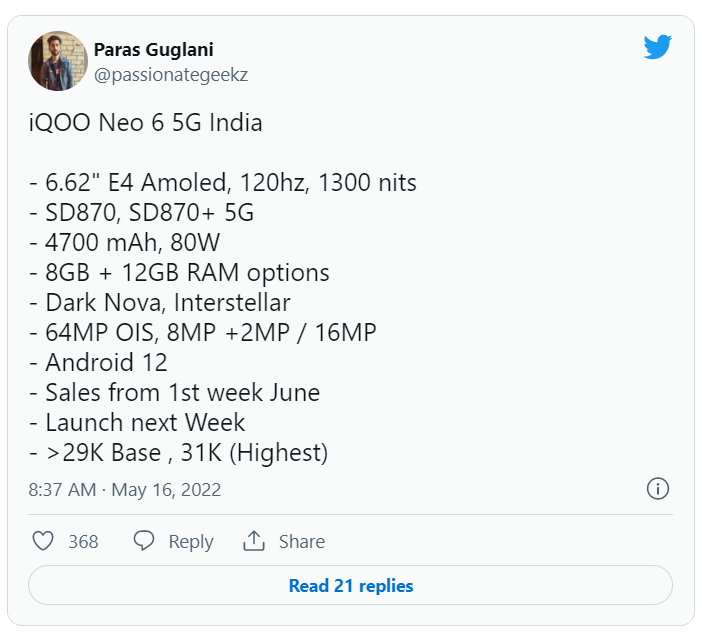This screenshot has height=642, width=702.
Task: Click the share upload arrow icon
Action: pos(254,541)
